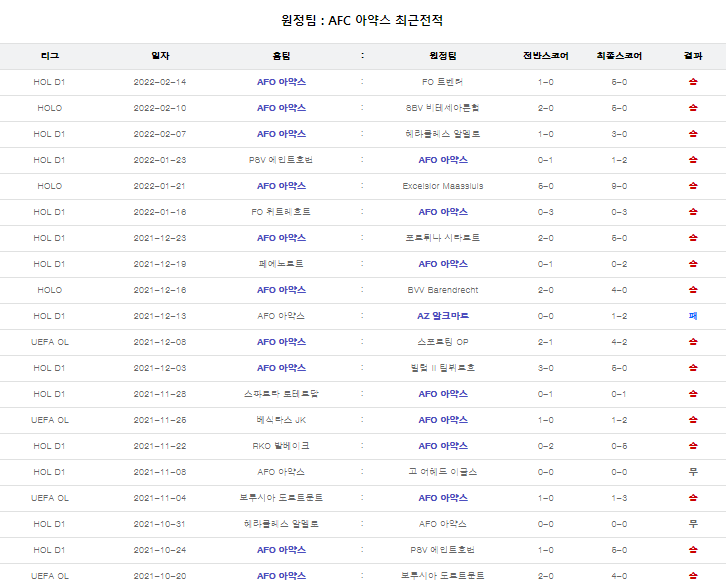Select the '스파르타 로테르담' home team name
Image resolution: width=726 pixels, height=586 pixels.
pyautogui.click(x=281, y=394)
